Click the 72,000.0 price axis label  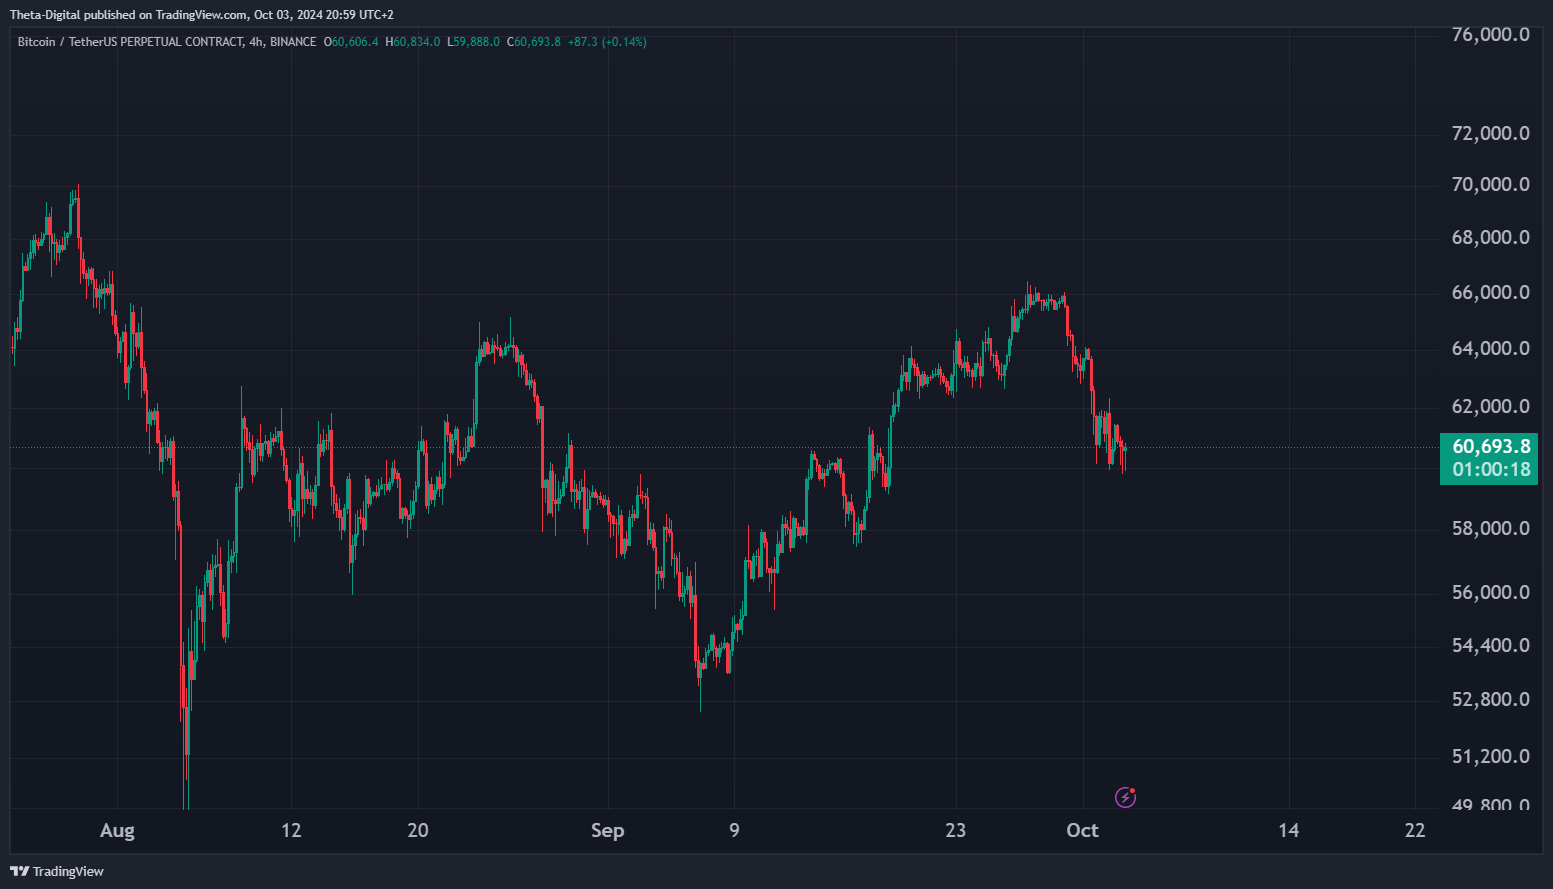(1490, 133)
